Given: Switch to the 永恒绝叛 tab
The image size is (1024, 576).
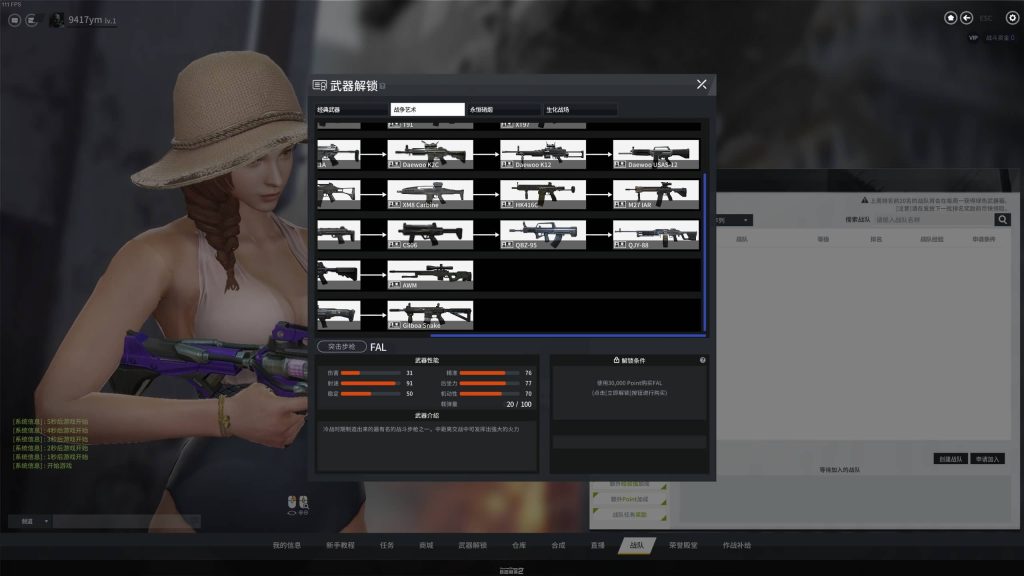Looking at the screenshot, I should [504, 110].
